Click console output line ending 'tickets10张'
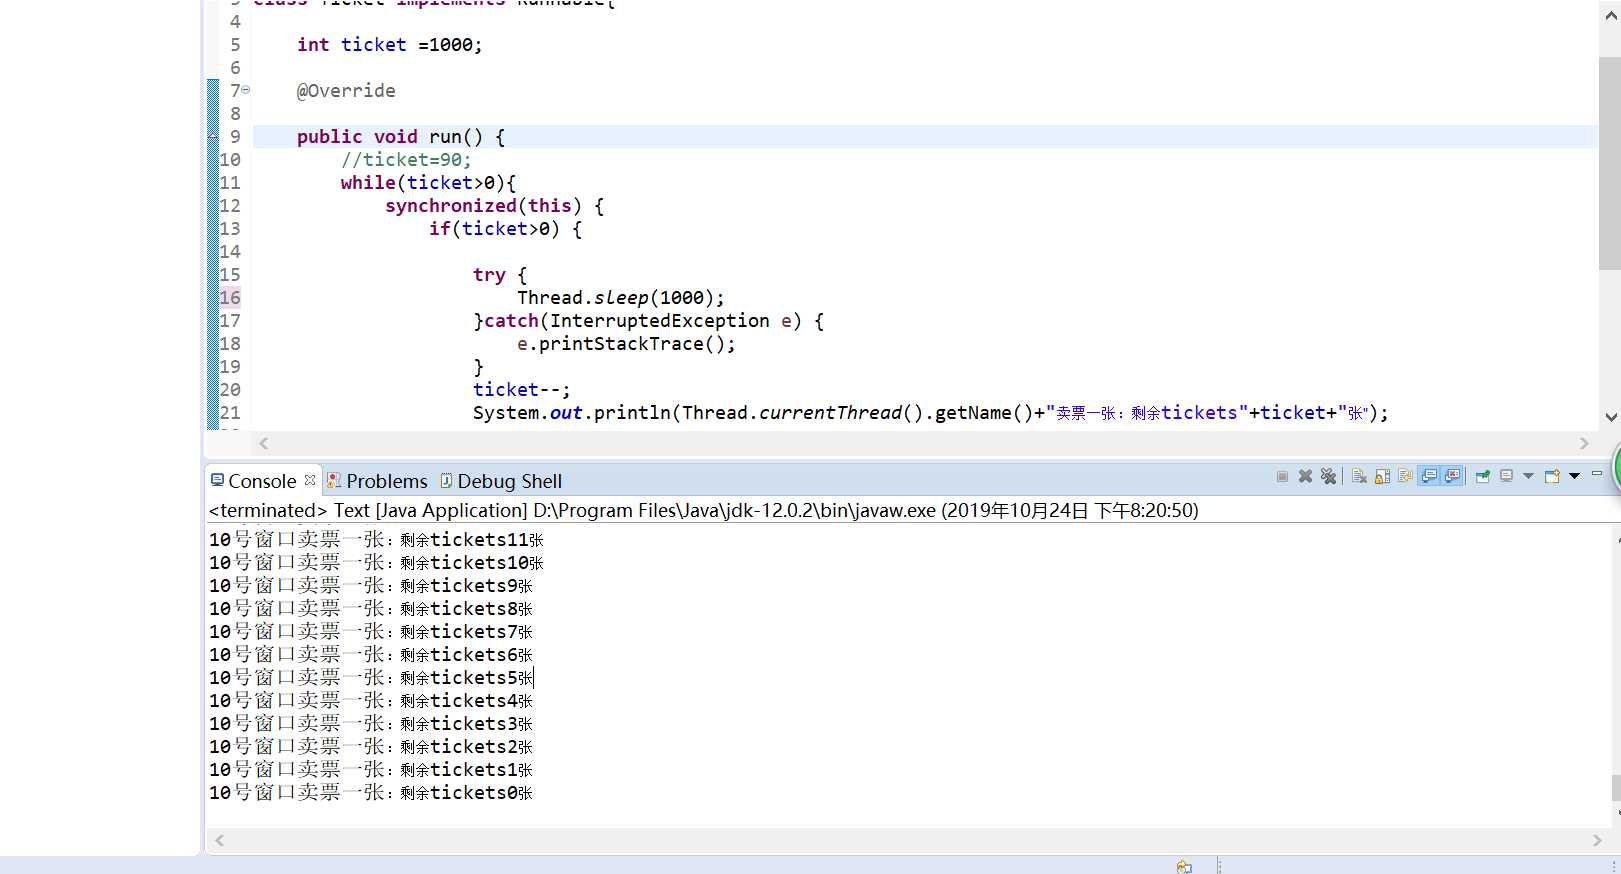The width and height of the screenshot is (1621, 874). click(376, 563)
